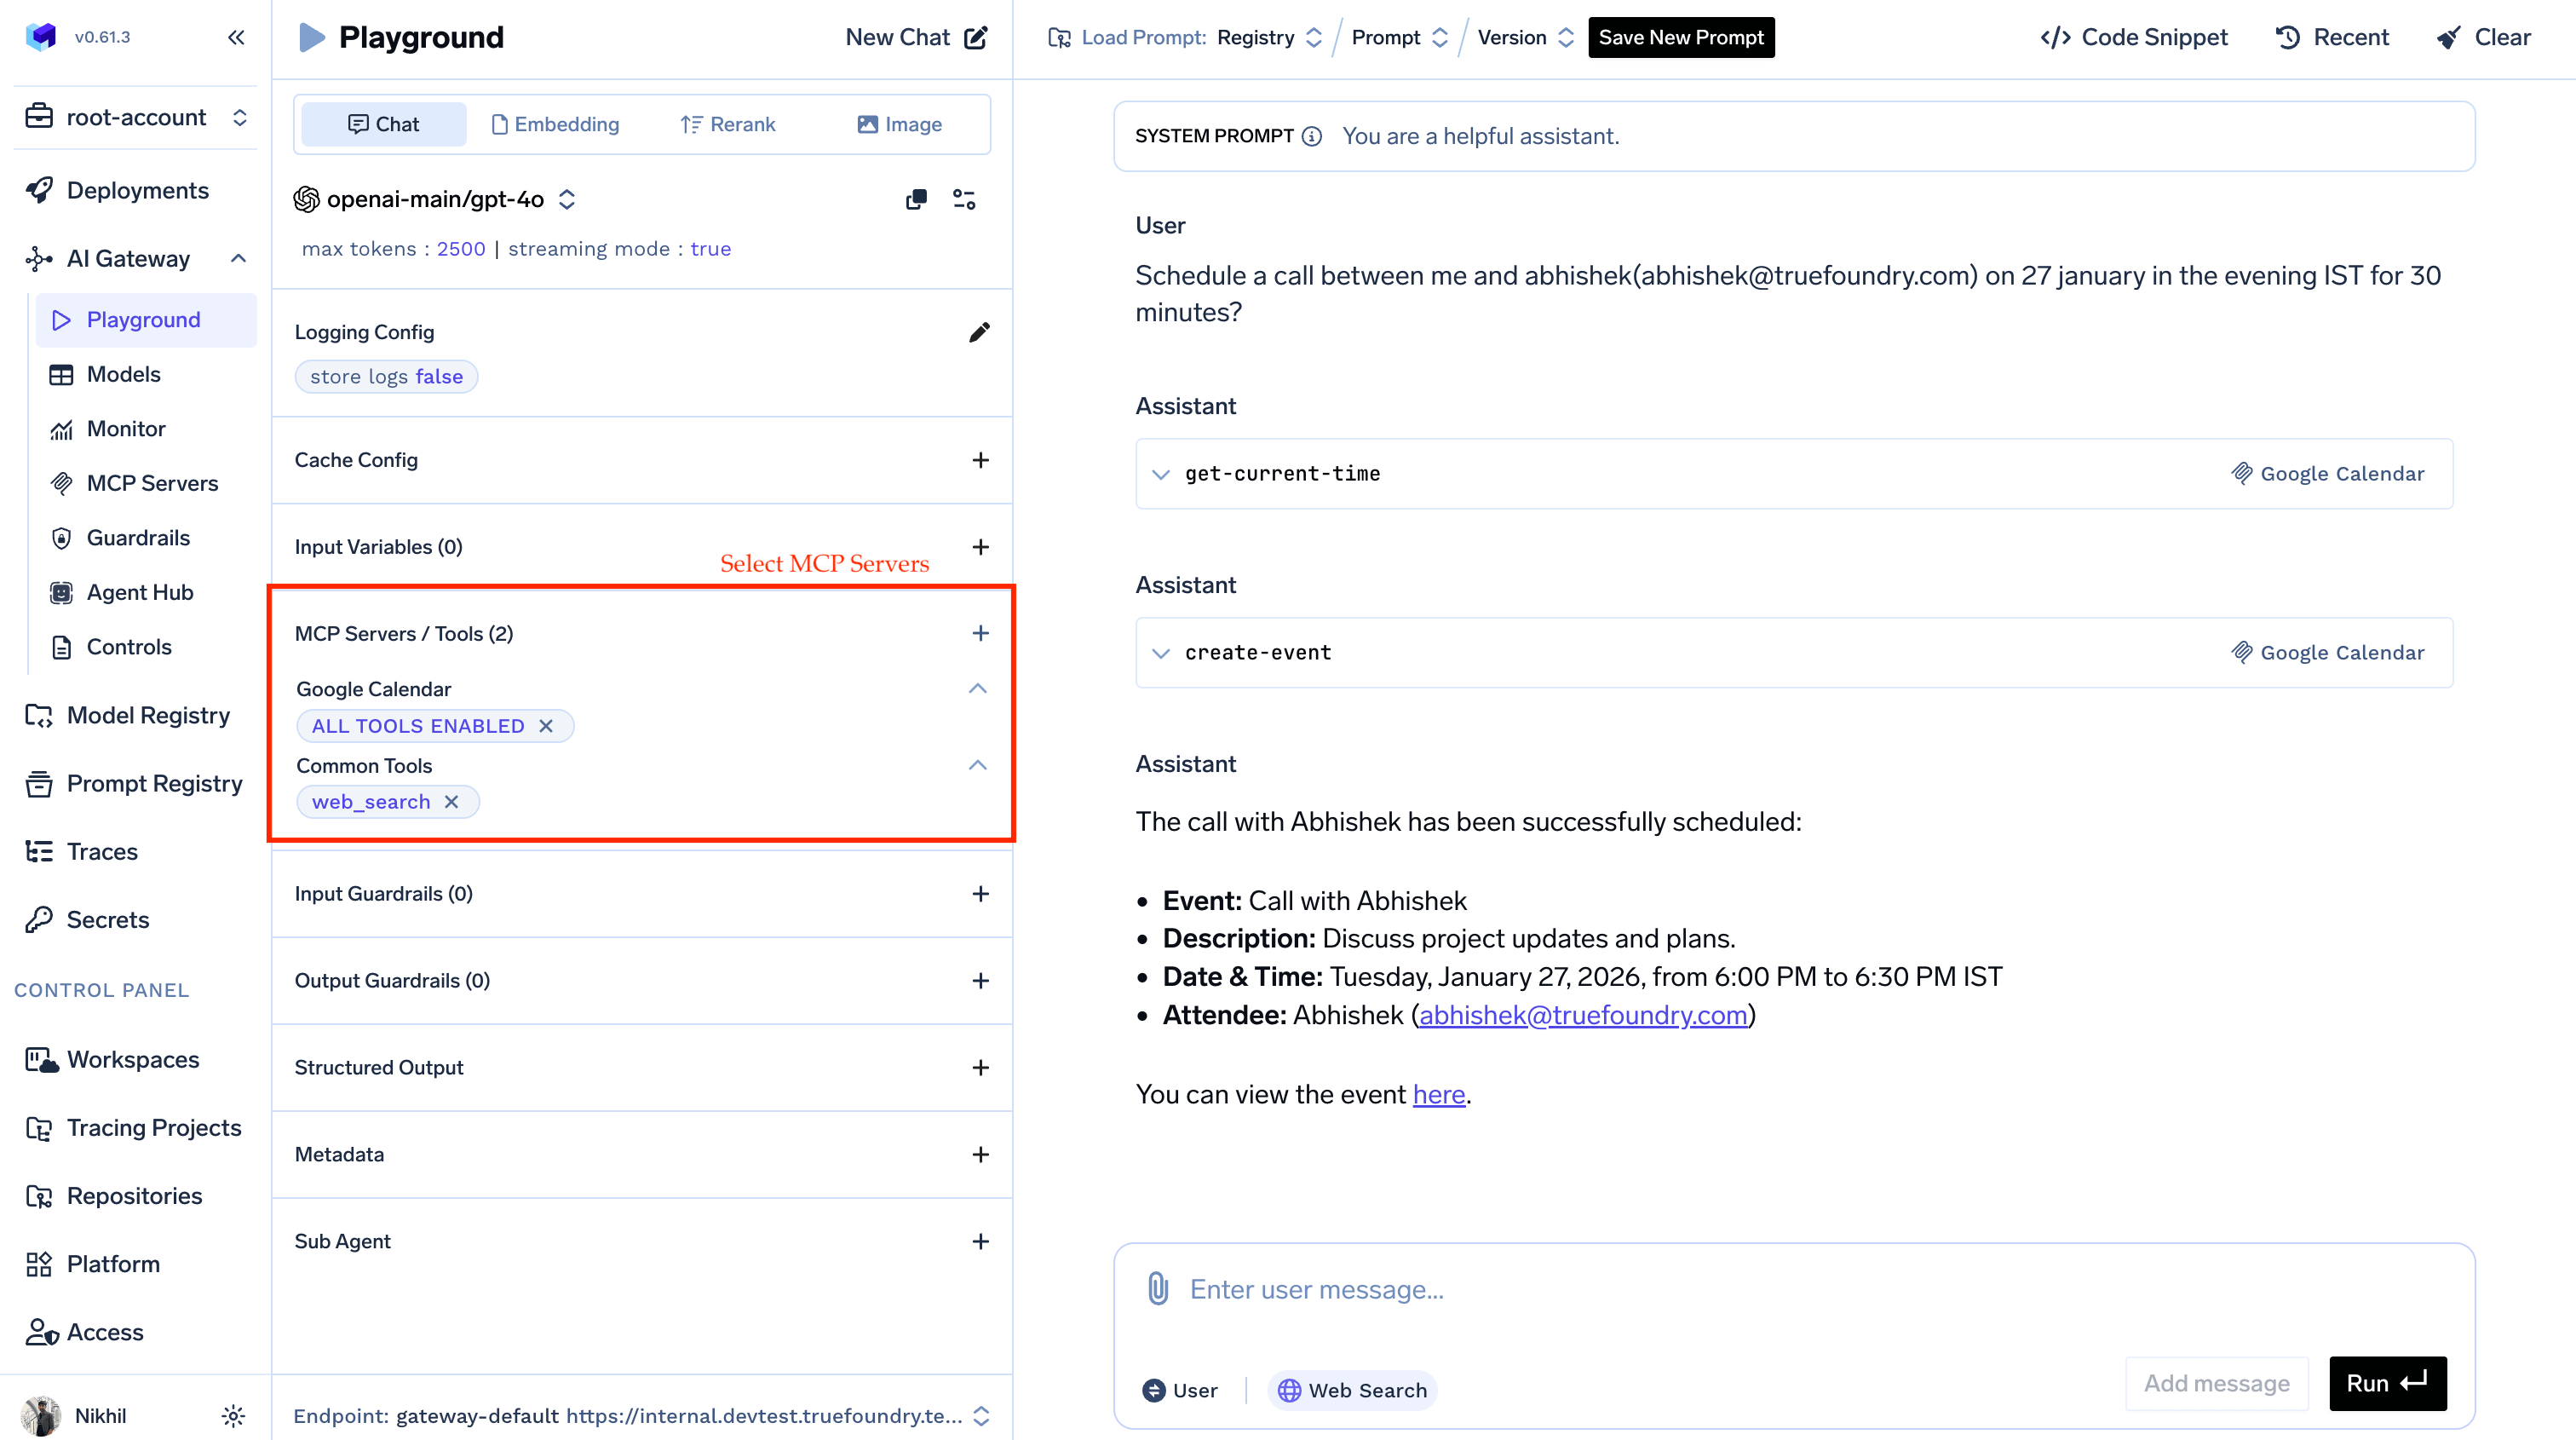Remove the ALL TOOLS ENABLED chip
This screenshot has width=2576, height=1440.
(546, 726)
